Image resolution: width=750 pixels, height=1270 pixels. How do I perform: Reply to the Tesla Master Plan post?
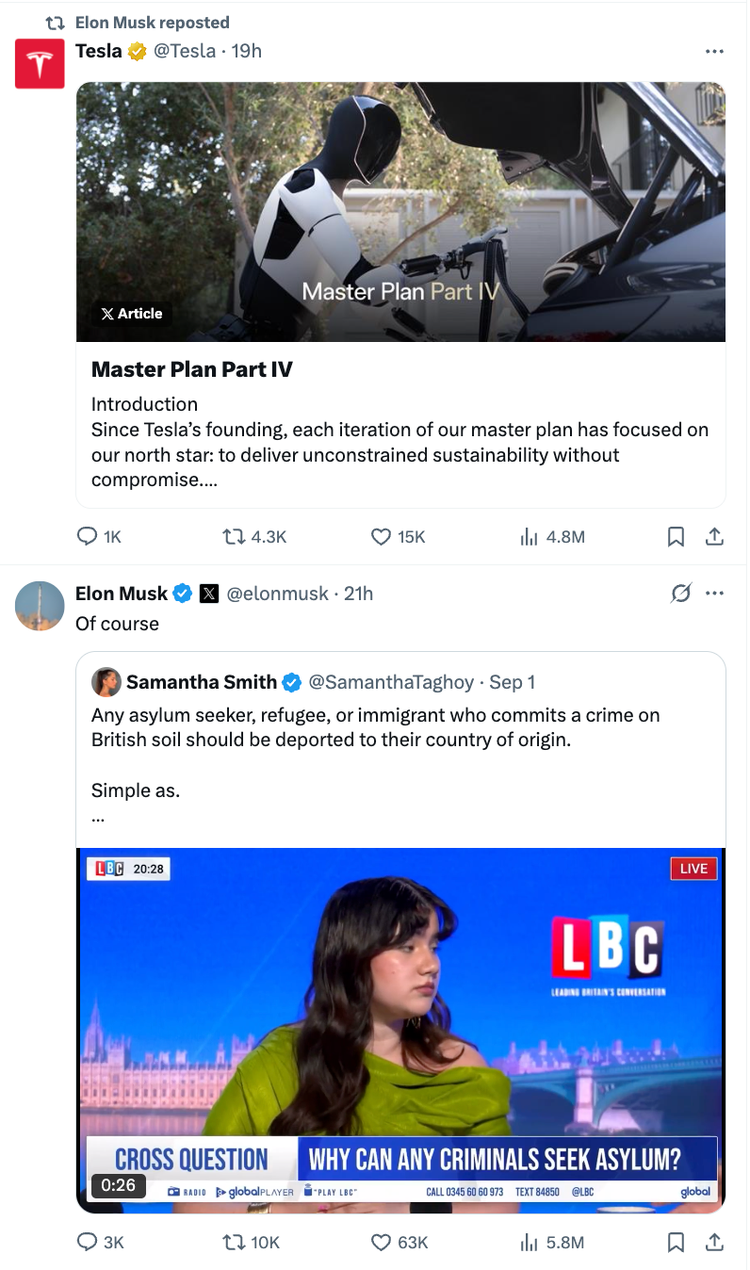(x=88, y=537)
